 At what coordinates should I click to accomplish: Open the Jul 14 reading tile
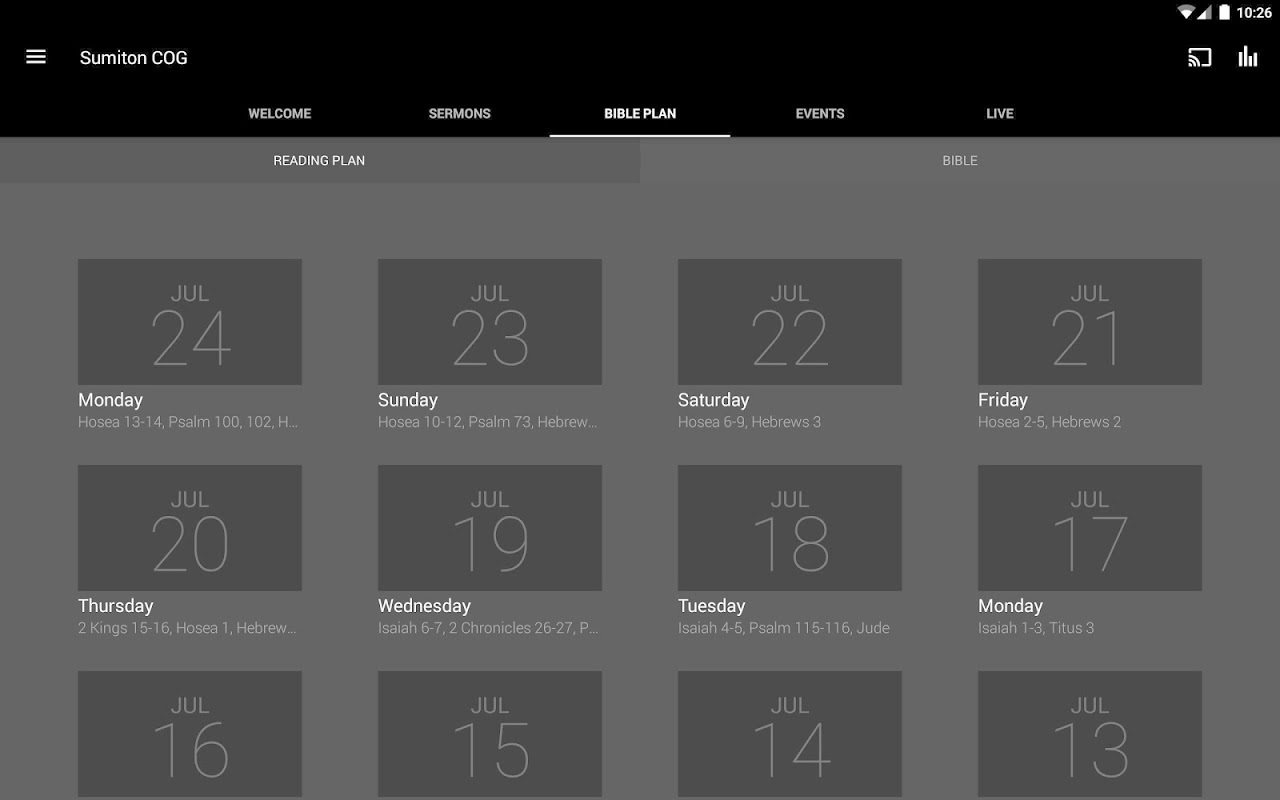click(x=790, y=734)
